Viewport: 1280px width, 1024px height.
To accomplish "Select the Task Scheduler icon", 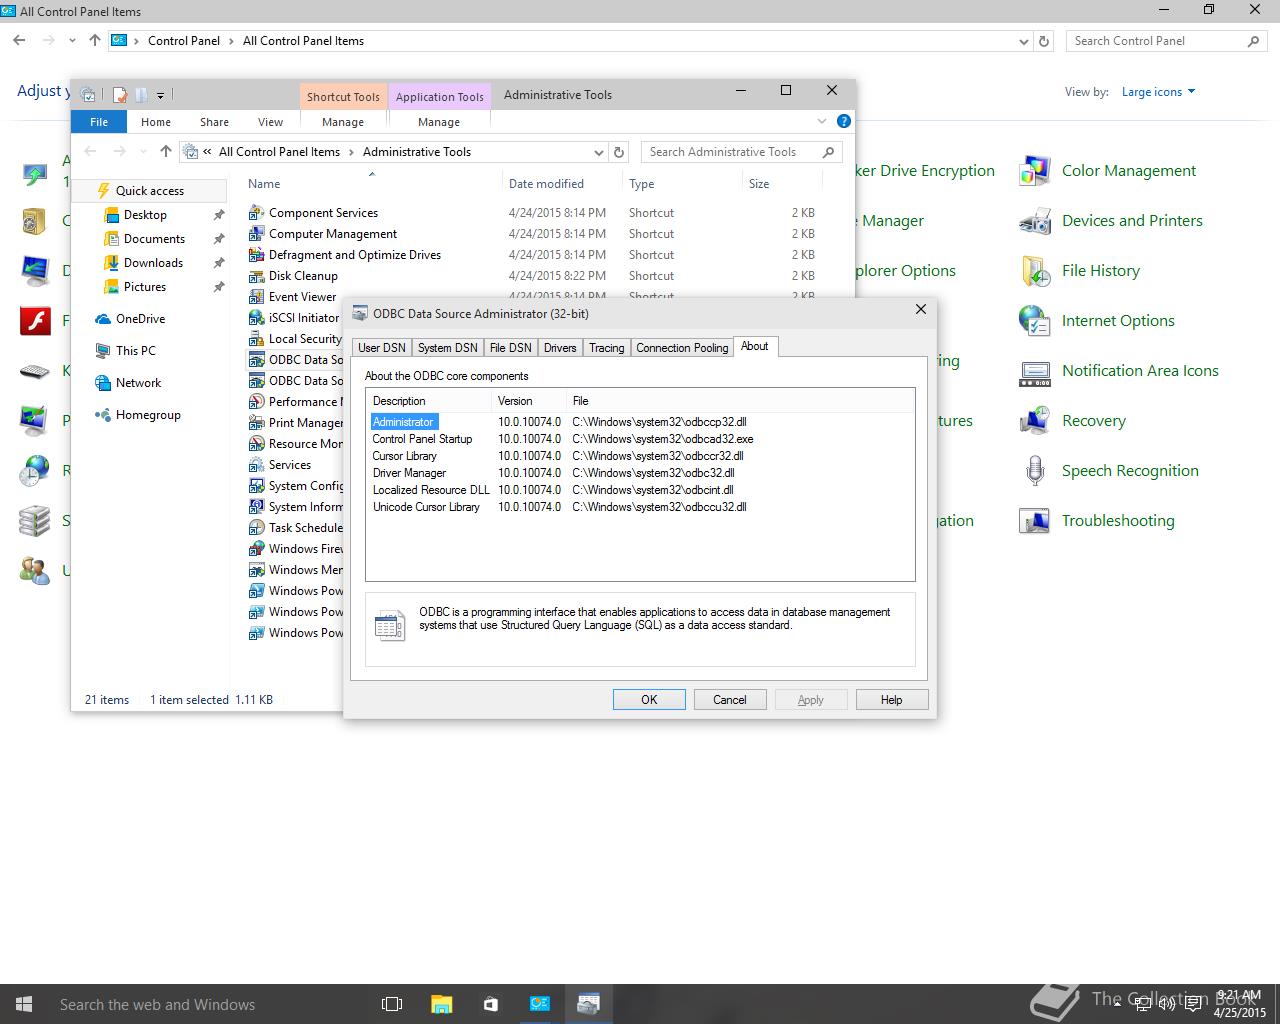I will click(256, 528).
